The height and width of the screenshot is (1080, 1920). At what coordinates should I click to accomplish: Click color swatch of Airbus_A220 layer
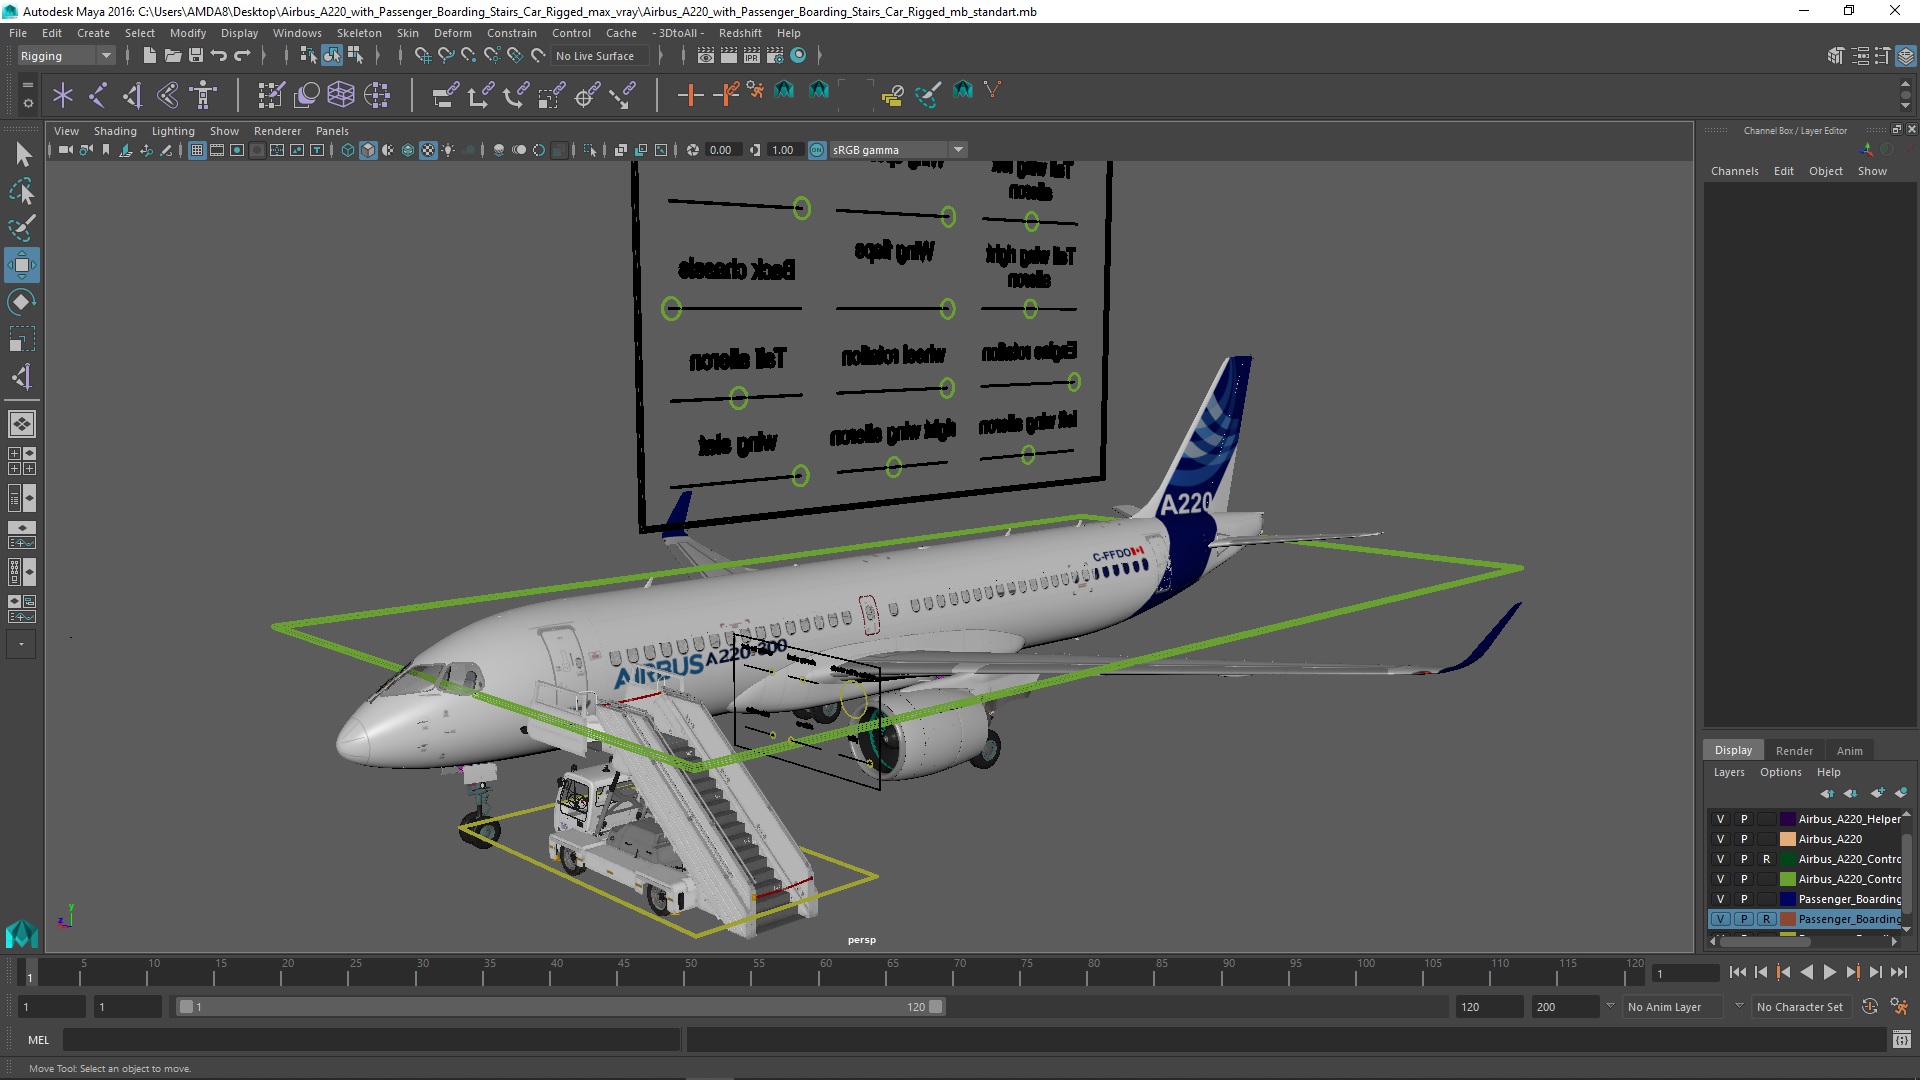(1787, 839)
